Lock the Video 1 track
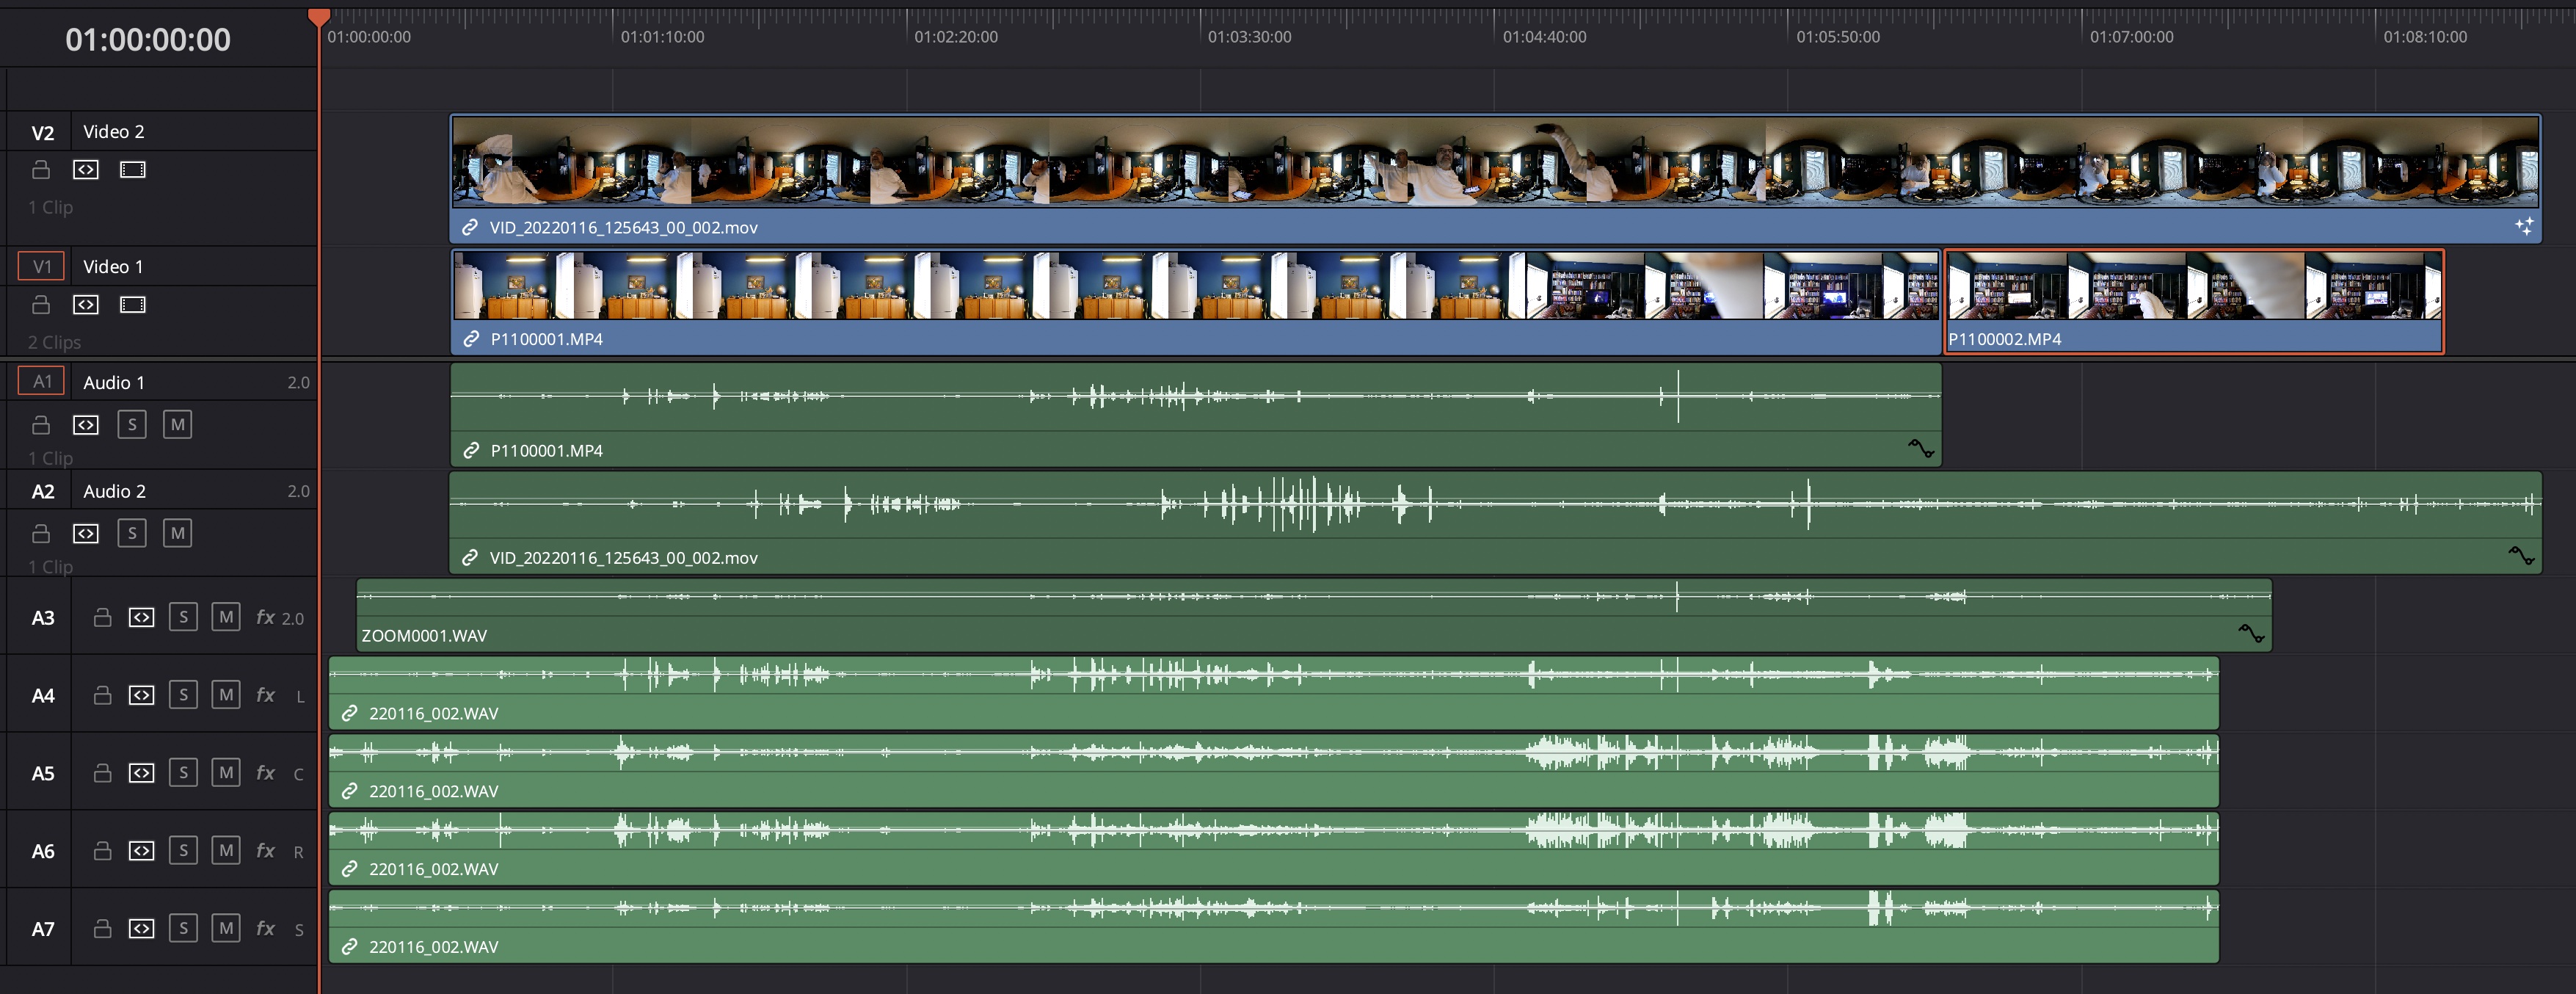 tap(41, 305)
